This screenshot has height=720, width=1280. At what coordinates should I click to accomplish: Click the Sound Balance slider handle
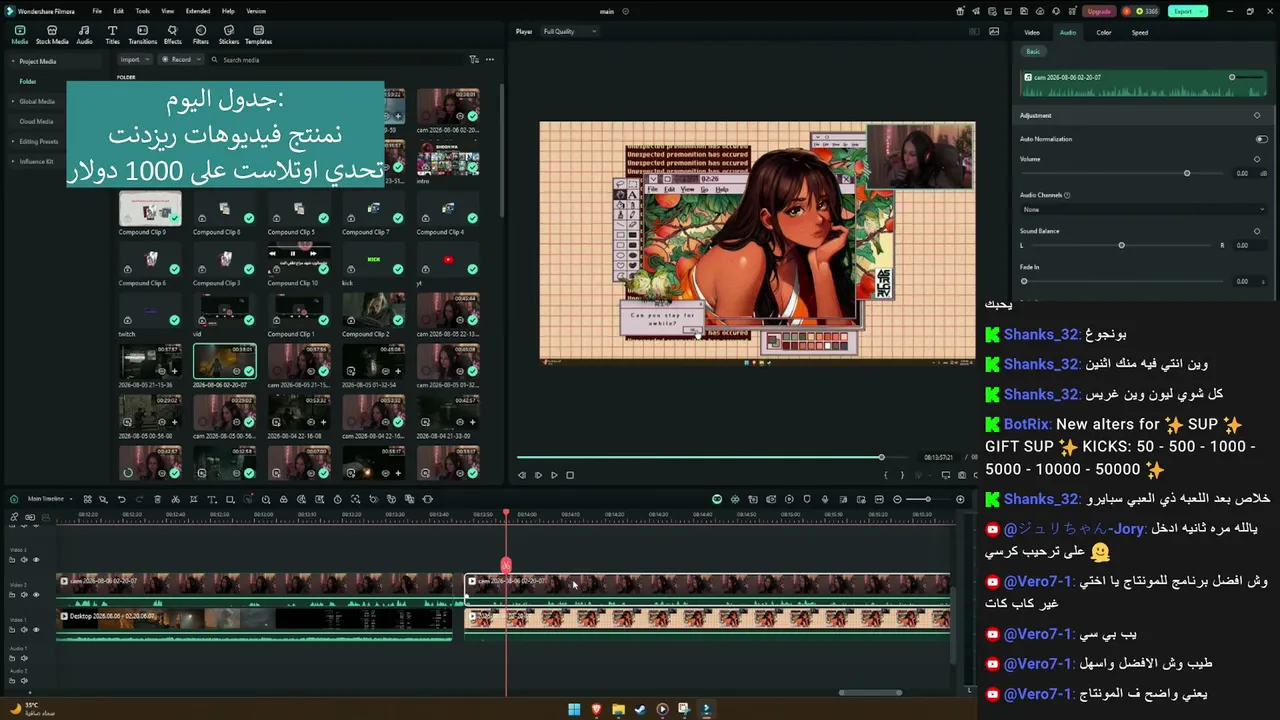(x=1121, y=245)
